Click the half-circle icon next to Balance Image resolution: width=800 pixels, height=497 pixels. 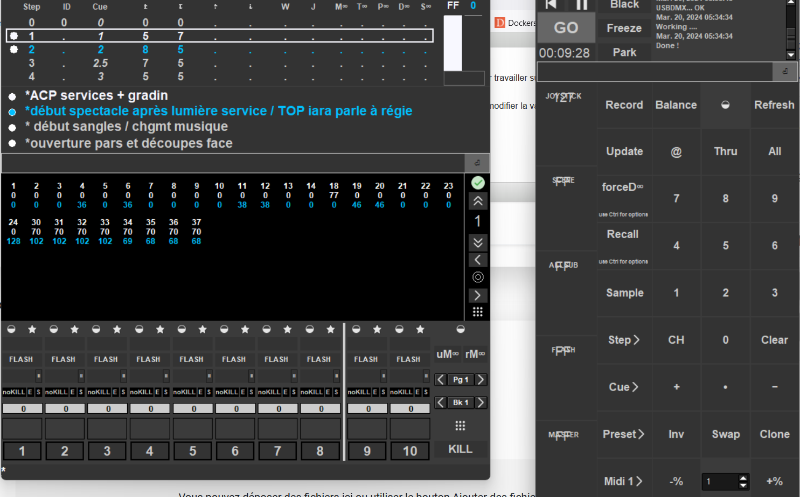click(x=725, y=105)
